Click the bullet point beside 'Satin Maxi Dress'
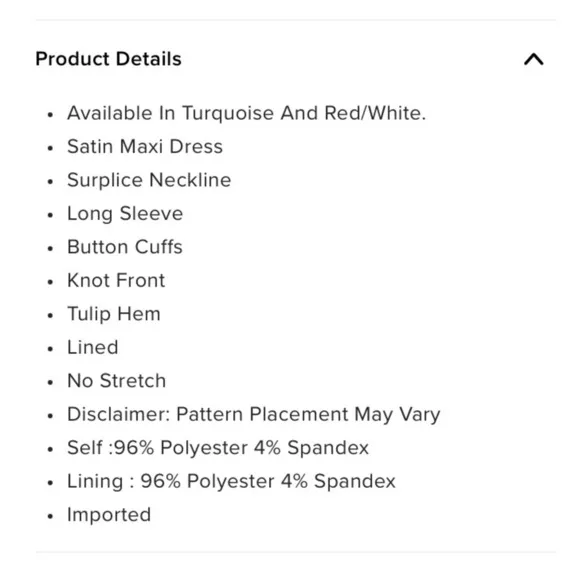The width and height of the screenshot is (580, 580). 51,148
